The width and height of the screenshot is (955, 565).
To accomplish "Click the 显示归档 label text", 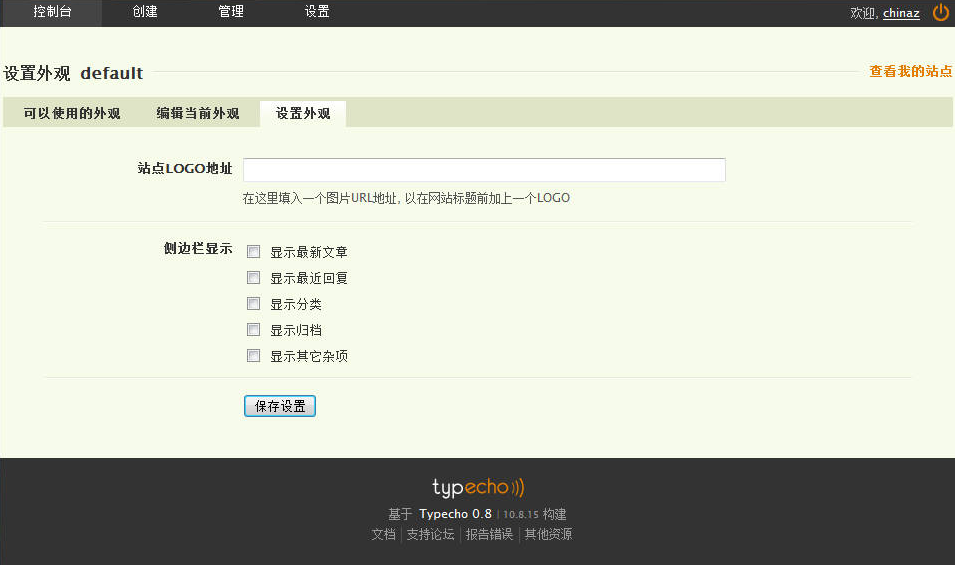I will coord(296,330).
